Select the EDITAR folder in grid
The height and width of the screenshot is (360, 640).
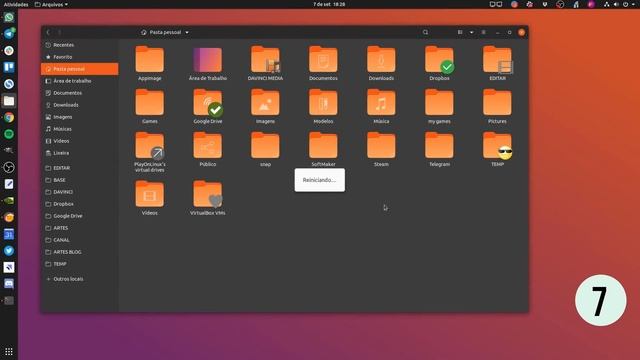pyautogui.click(x=497, y=63)
